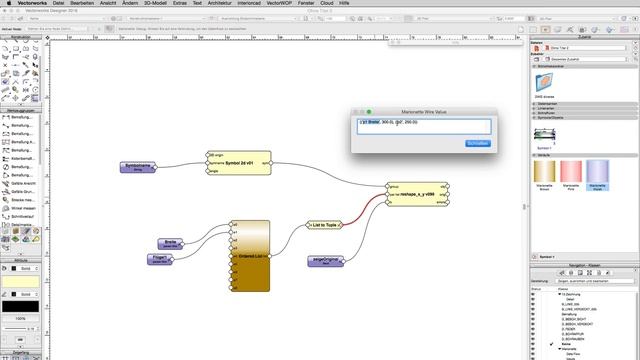Select the Winkel messen tool

pyautogui.click(x=20, y=208)
